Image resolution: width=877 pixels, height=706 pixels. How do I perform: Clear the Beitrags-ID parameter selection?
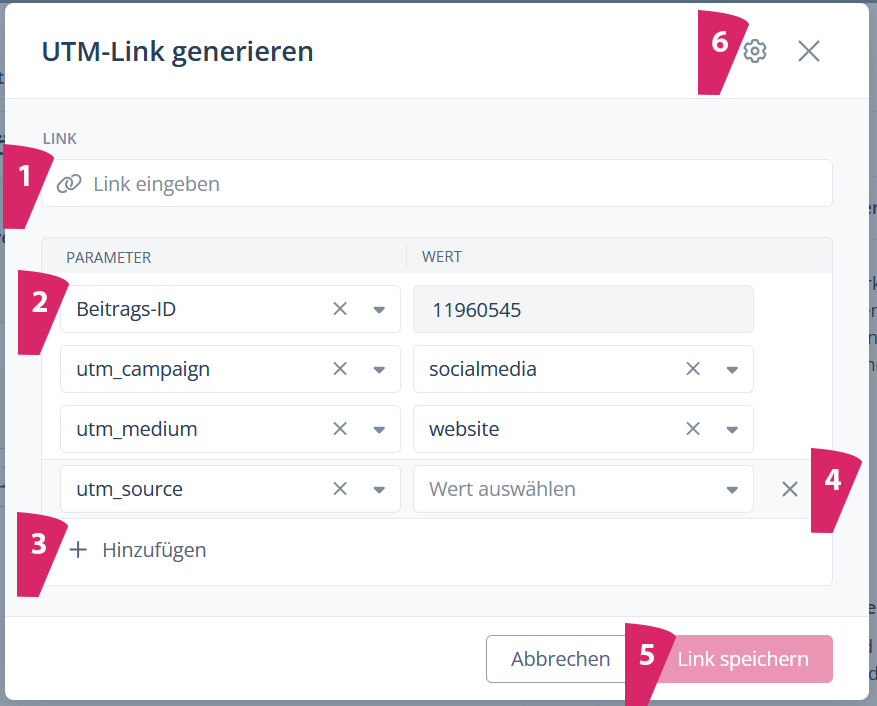point(340,309)
